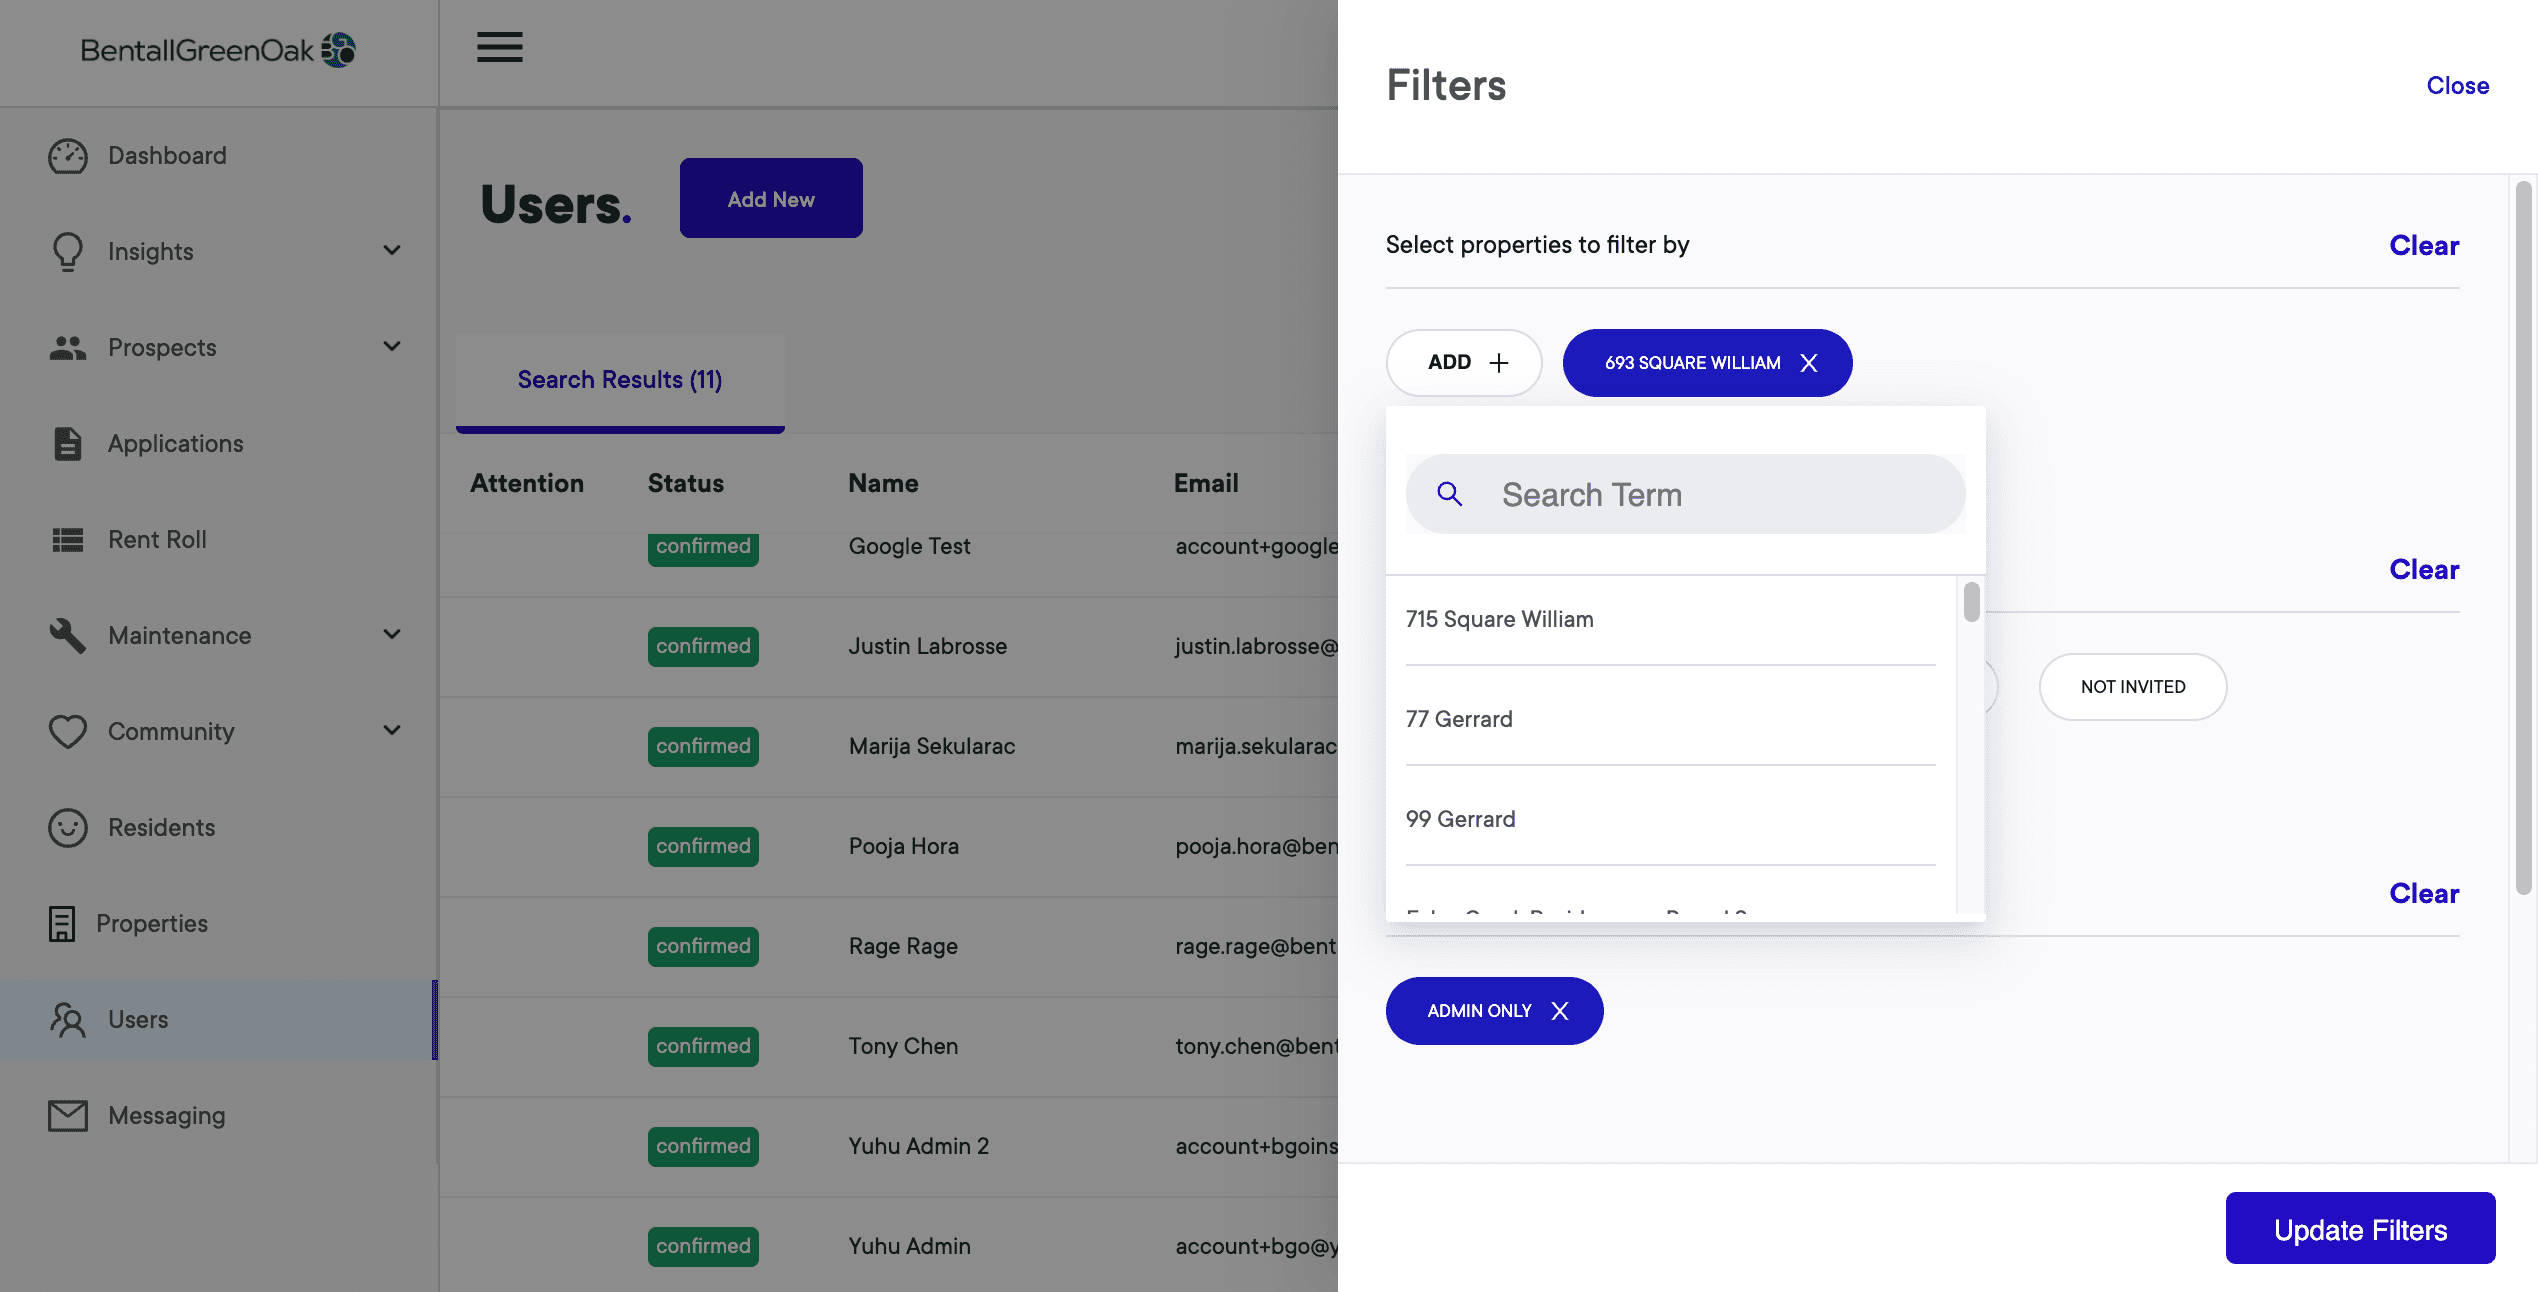The height and width of the screenshot is (1292, 2538).
Task: Toggle the Not Invited status filter
Action: (2133, 687)
